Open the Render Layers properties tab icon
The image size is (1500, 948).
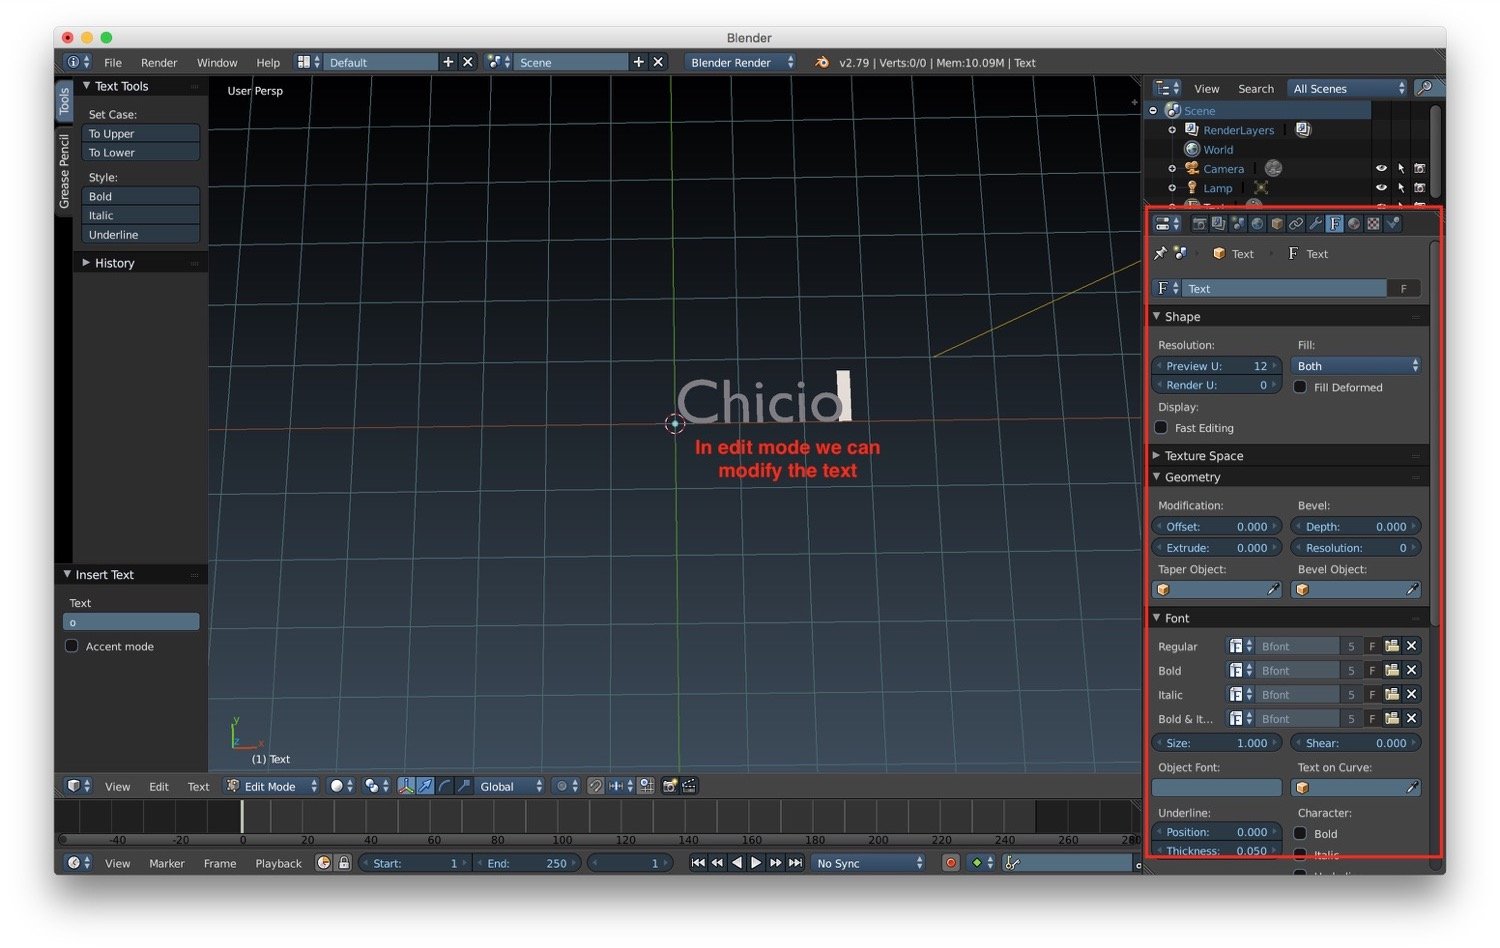click(x=1218, y=224)
